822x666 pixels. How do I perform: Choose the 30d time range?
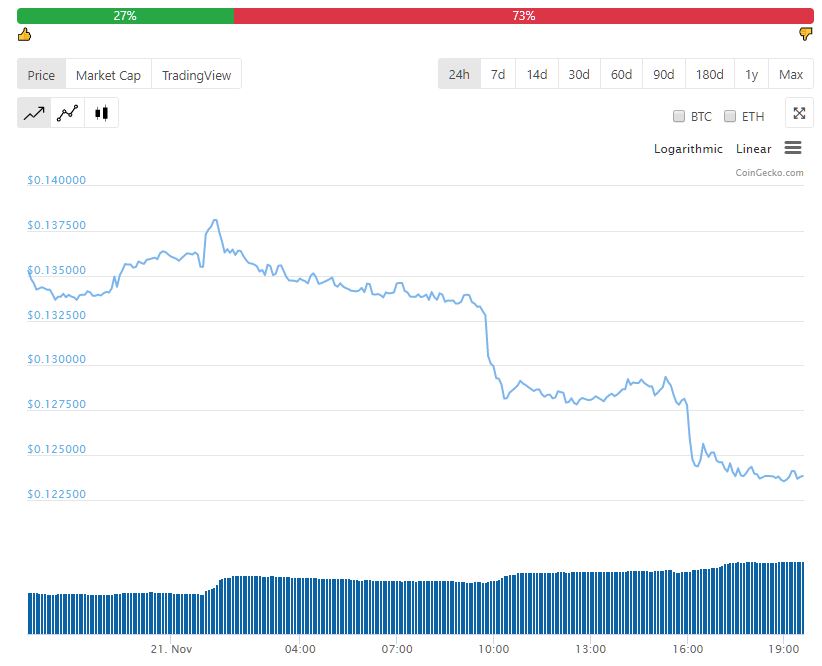579,75
